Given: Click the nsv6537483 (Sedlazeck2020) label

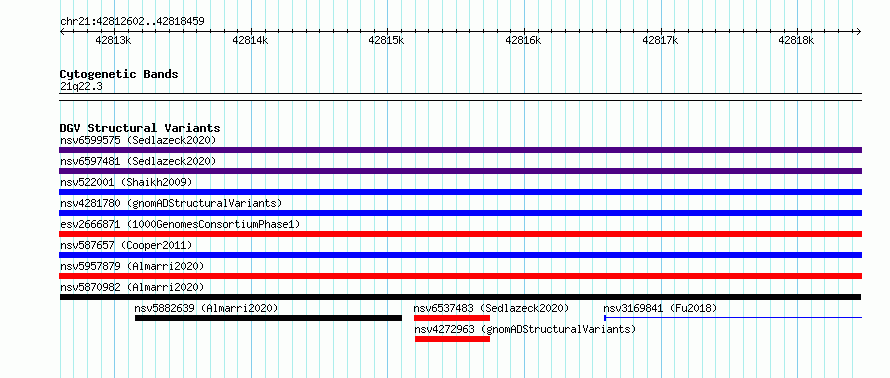Looking at the screenshot, I should [491, 308].
